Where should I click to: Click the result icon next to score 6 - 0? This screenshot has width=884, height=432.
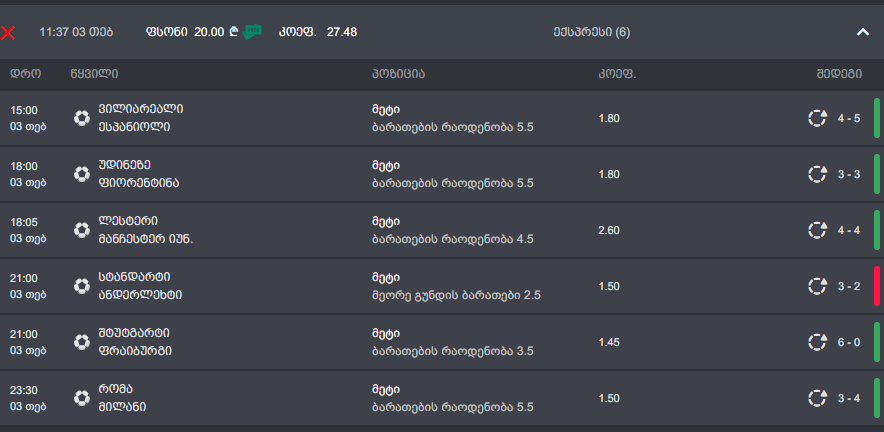tap(817, 342)
